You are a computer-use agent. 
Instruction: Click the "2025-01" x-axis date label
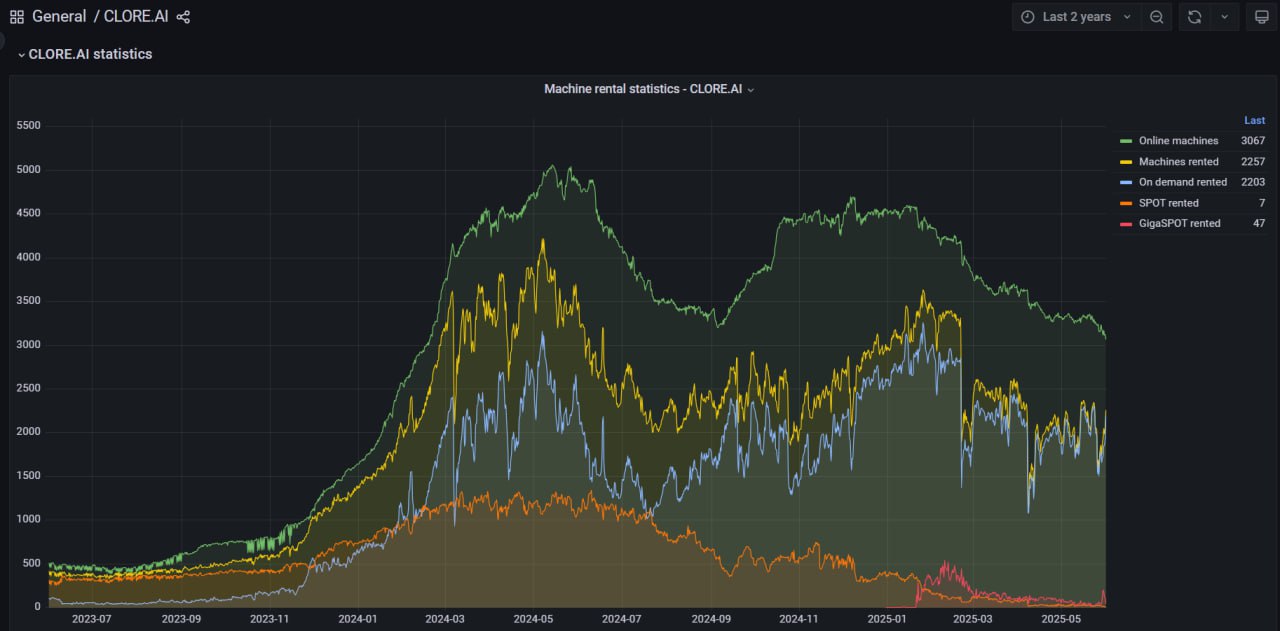pos(887,619)
